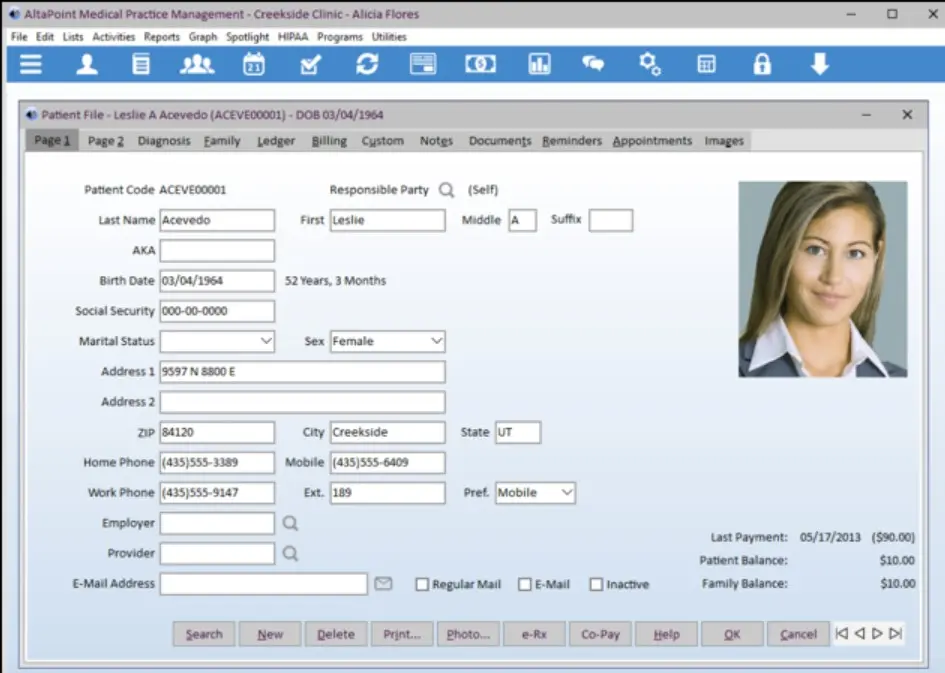Click the e-Rx button

click(x=533, y=634)
